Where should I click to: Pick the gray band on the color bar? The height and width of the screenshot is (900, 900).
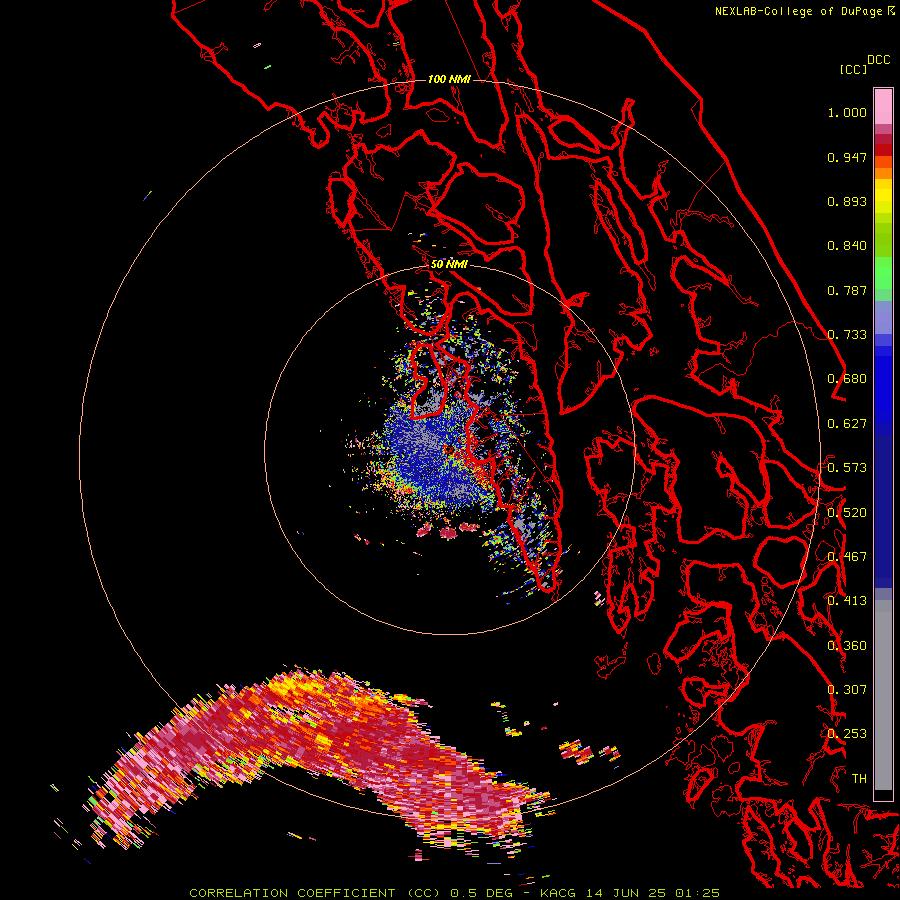tap(883, 695)
